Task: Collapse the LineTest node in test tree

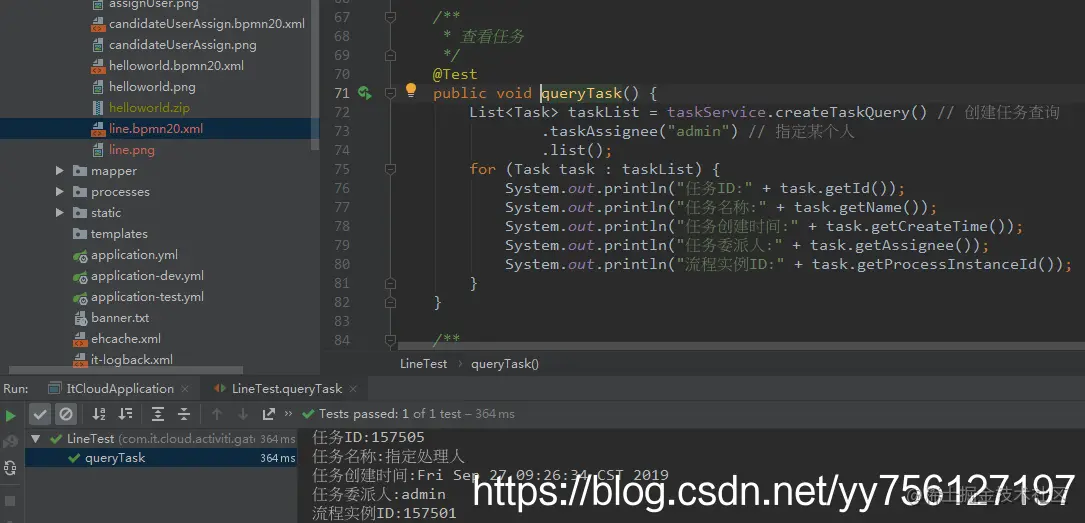Action: point(35,439)
